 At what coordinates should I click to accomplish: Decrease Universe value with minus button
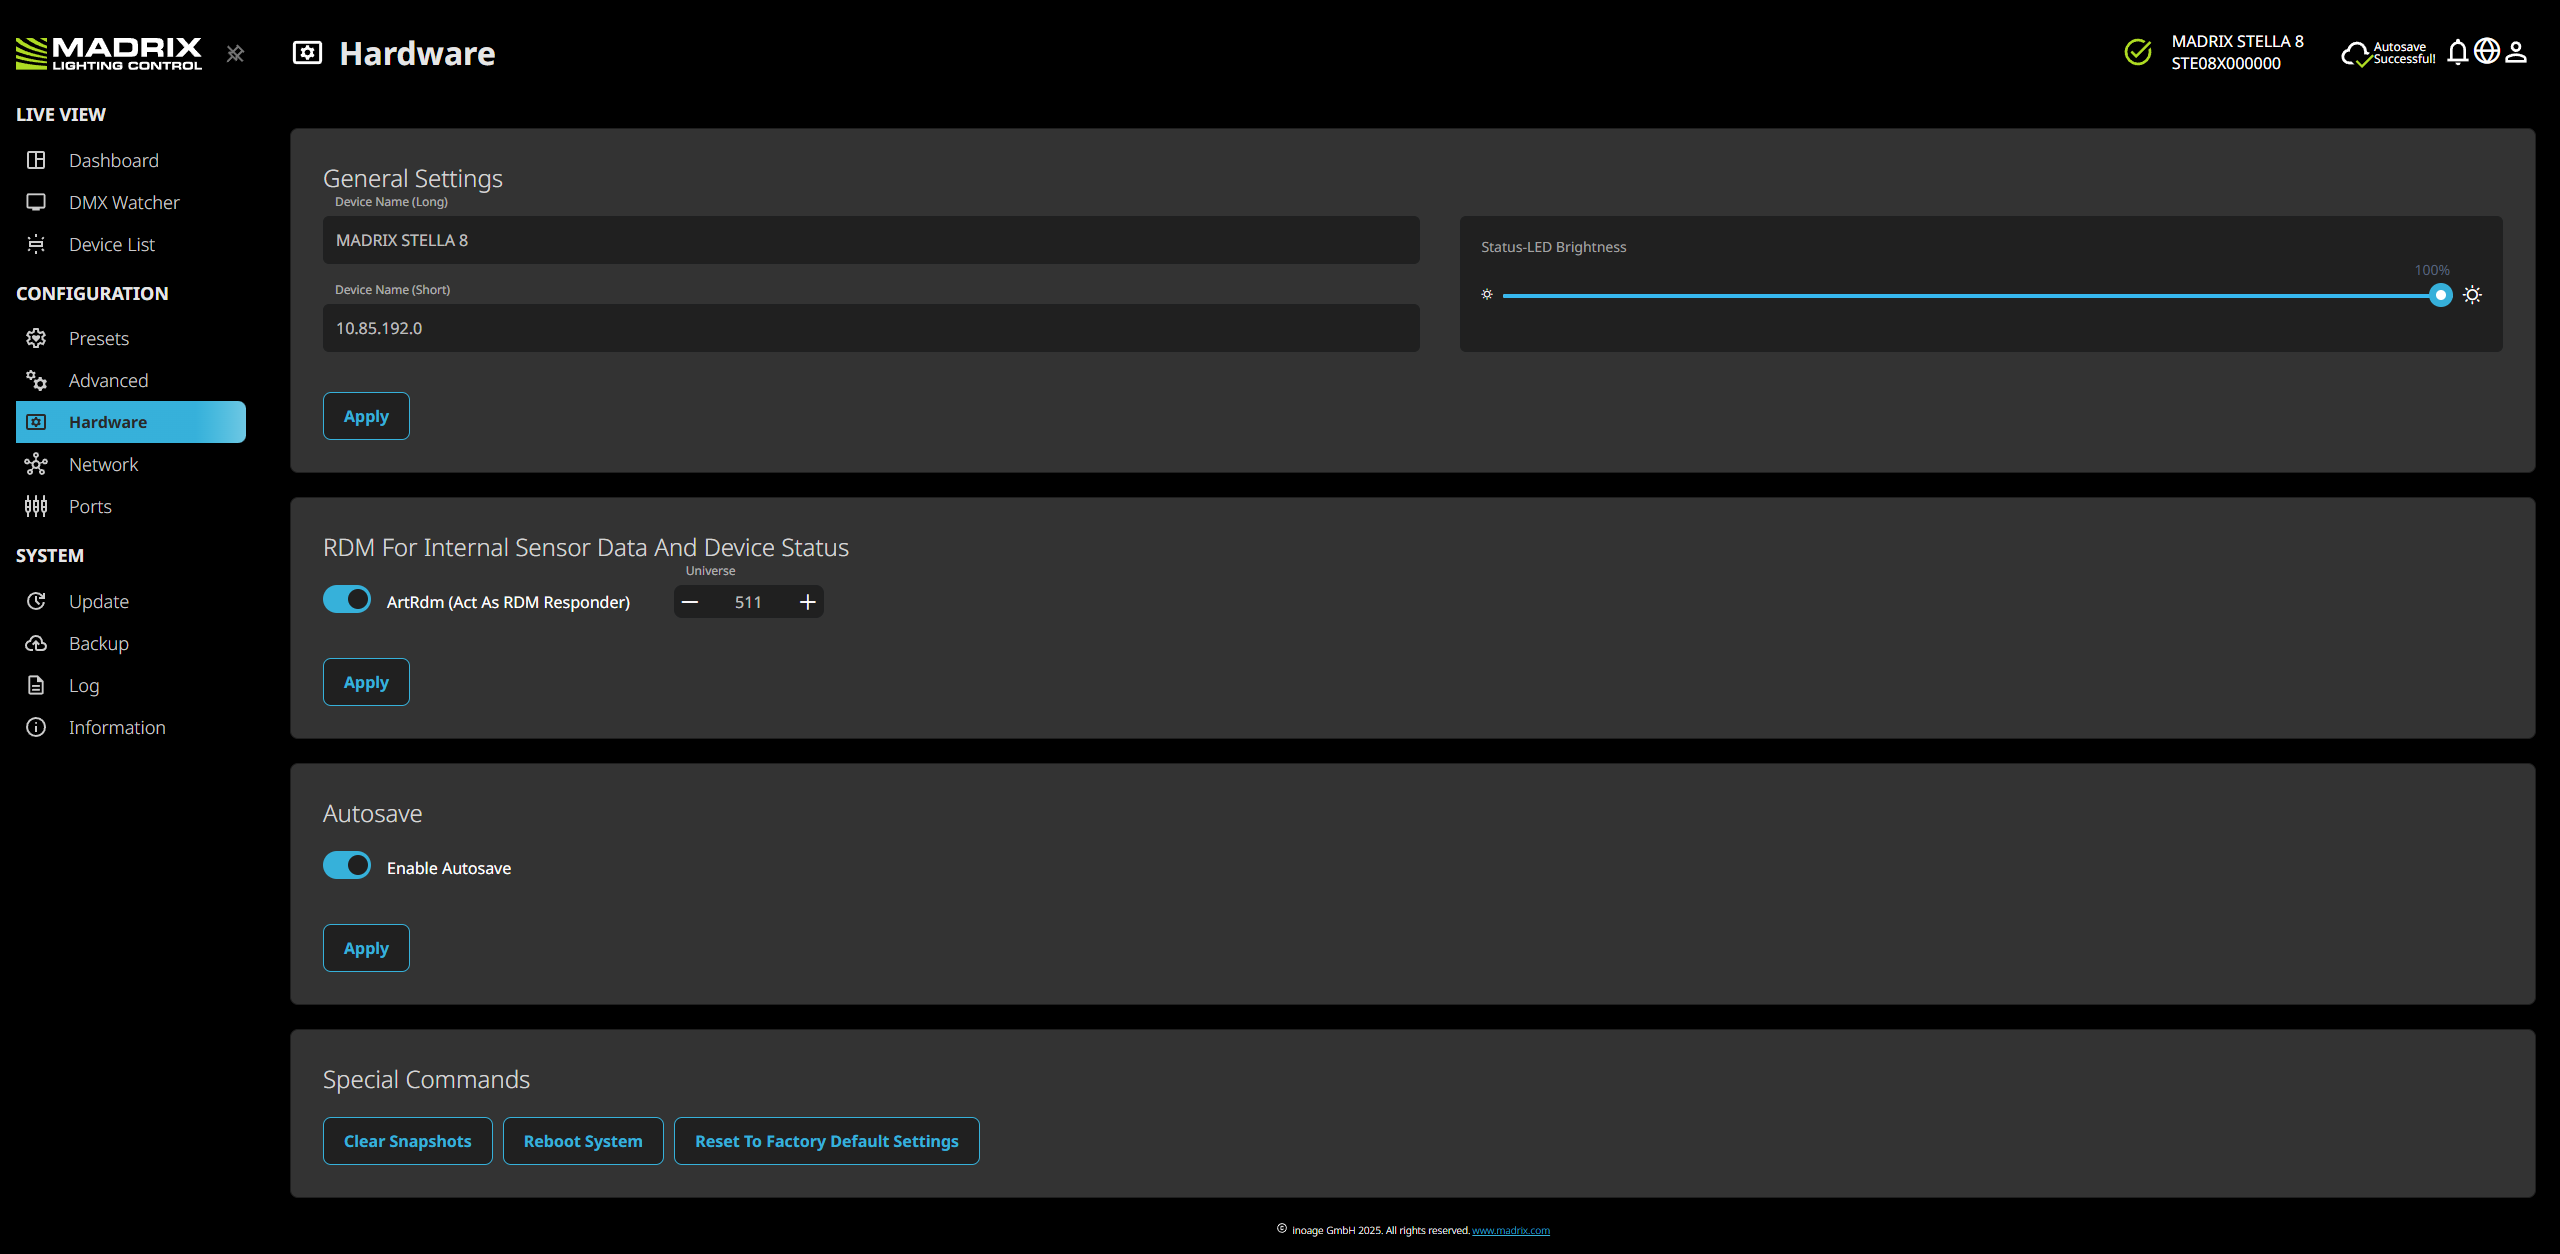[690, 602]
